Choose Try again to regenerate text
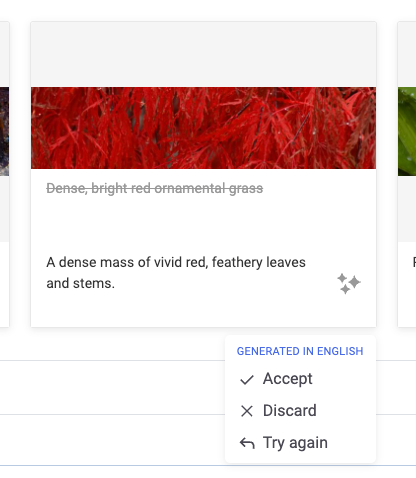This screenshot has width=416, height=478. pos(300,443)
